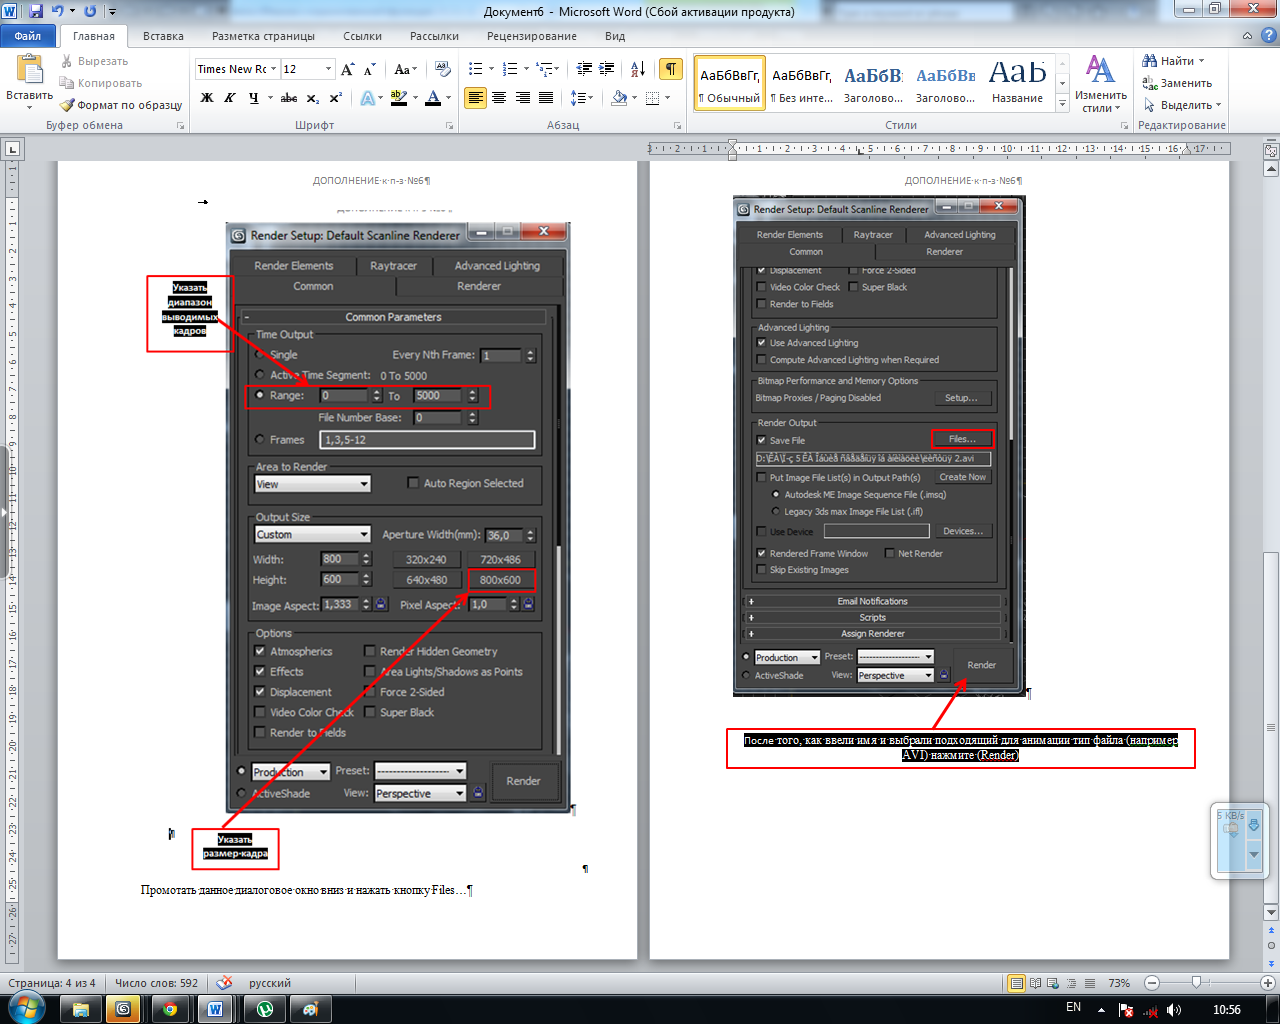Open the font size dropdown showing 12

[328, 69]
